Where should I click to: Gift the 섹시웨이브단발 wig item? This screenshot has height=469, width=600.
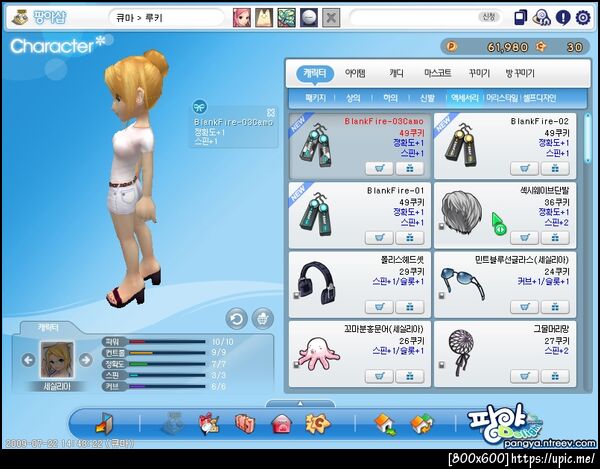(x=555, y=238)
